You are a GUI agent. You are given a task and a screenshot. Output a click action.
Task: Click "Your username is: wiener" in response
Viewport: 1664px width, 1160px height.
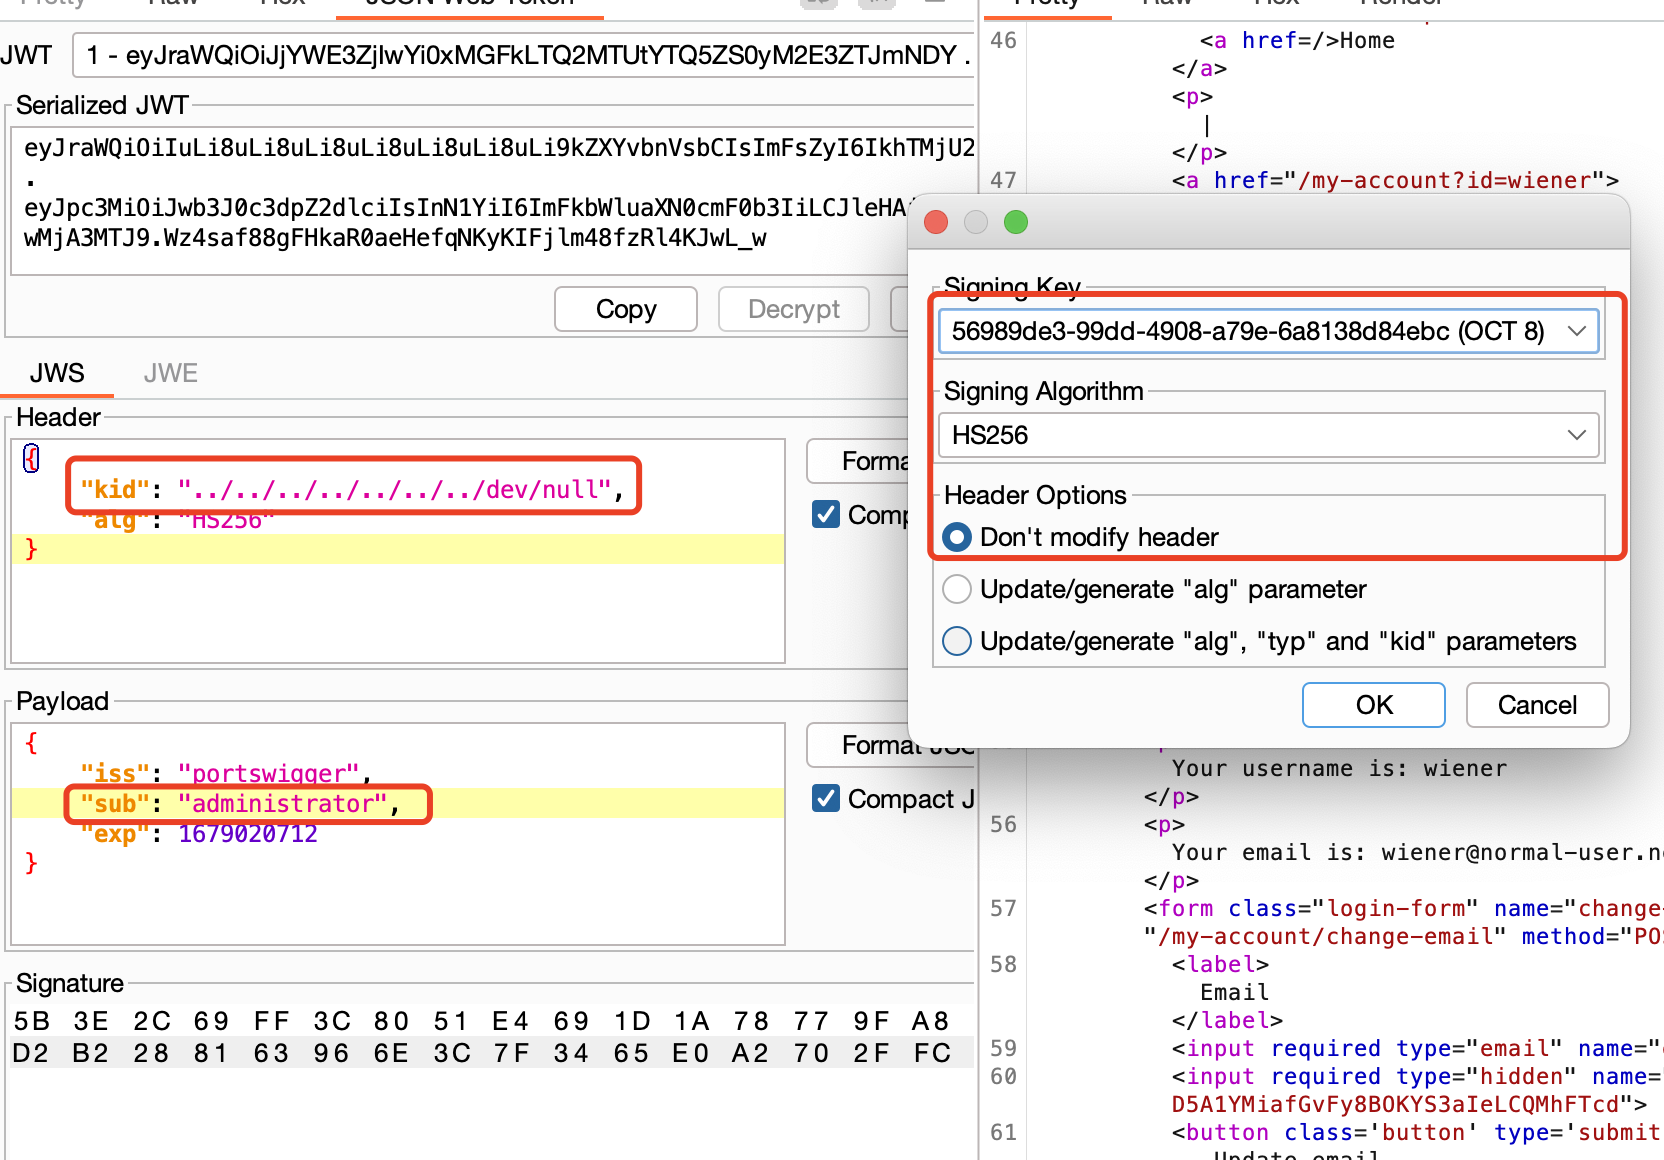pyautogui.click(x=1339, y=768)
